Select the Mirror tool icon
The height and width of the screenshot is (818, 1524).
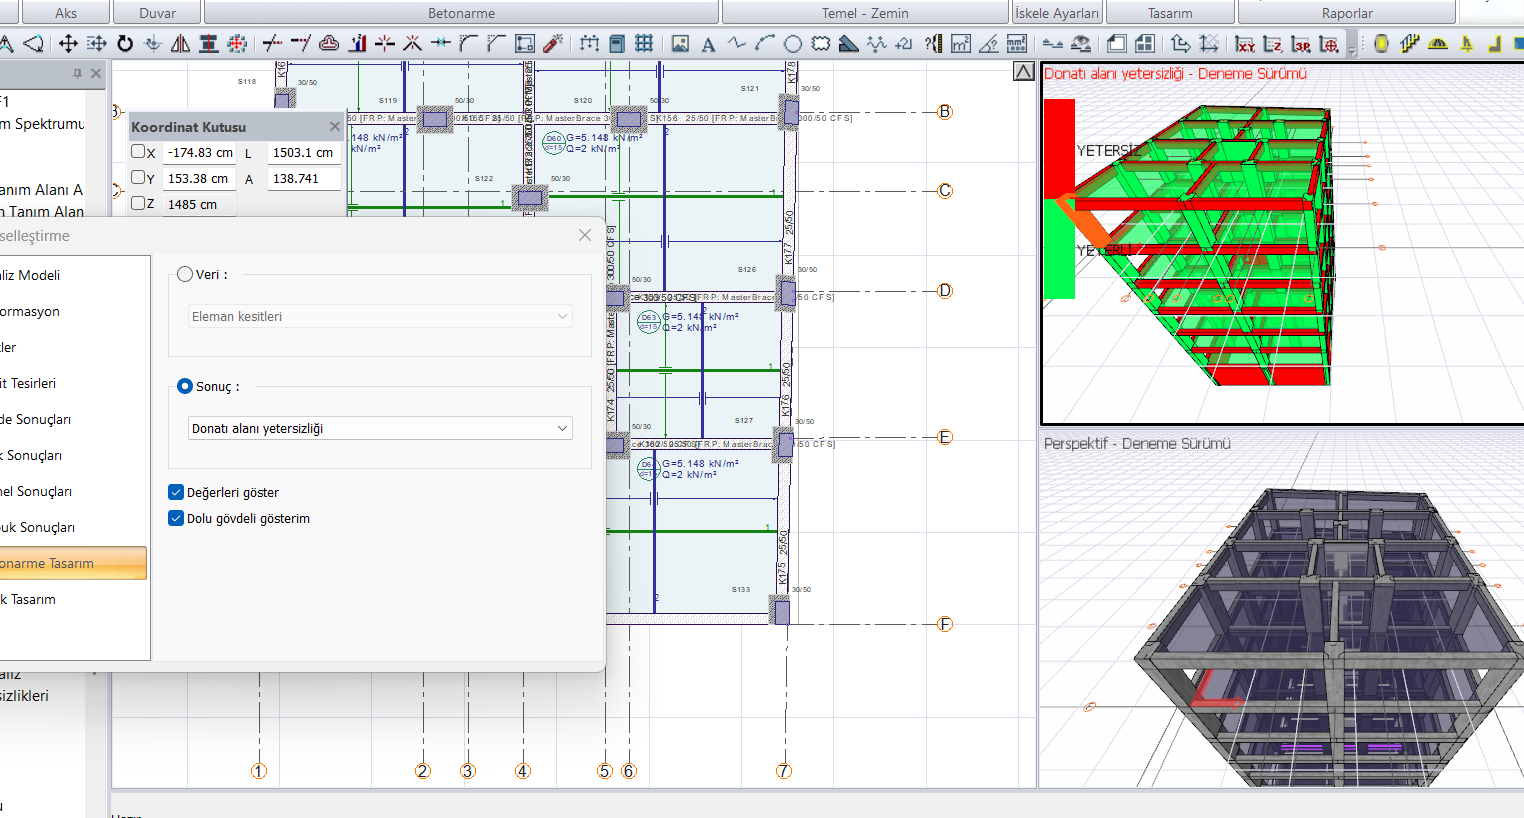click(x=181, y=44)
